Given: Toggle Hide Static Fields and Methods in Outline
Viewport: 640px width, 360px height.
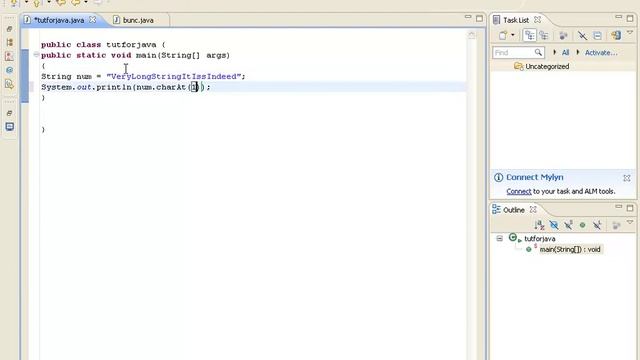Looking at the screenshot, I should [568, 225].
